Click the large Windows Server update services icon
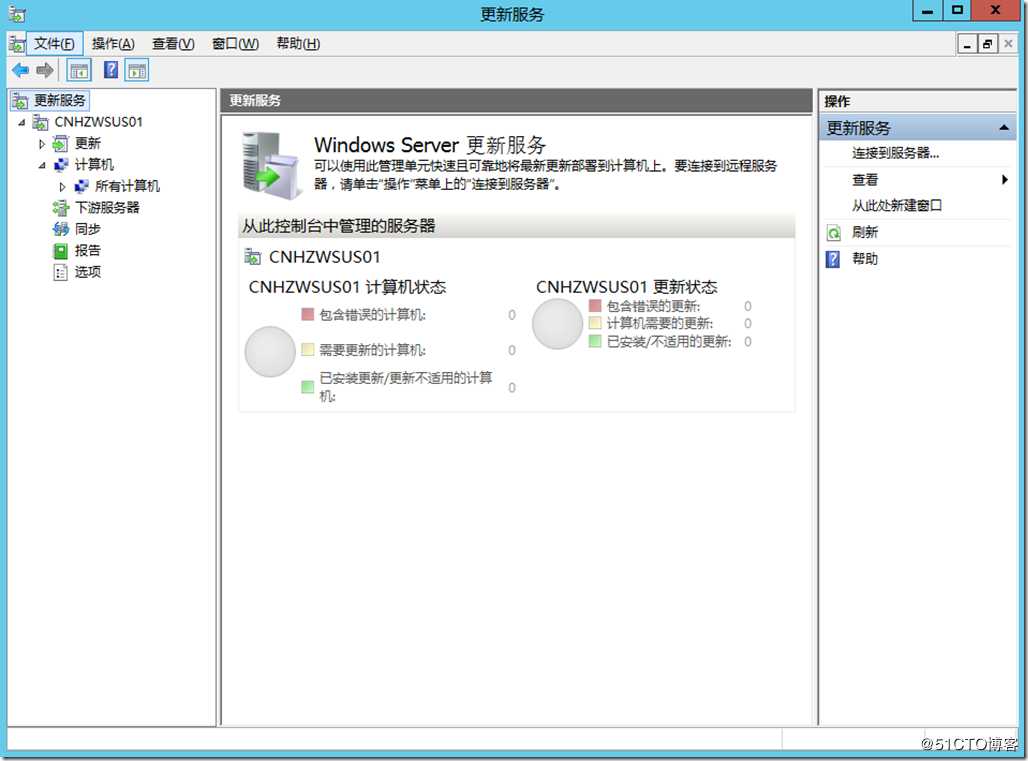 coord(270,165)
